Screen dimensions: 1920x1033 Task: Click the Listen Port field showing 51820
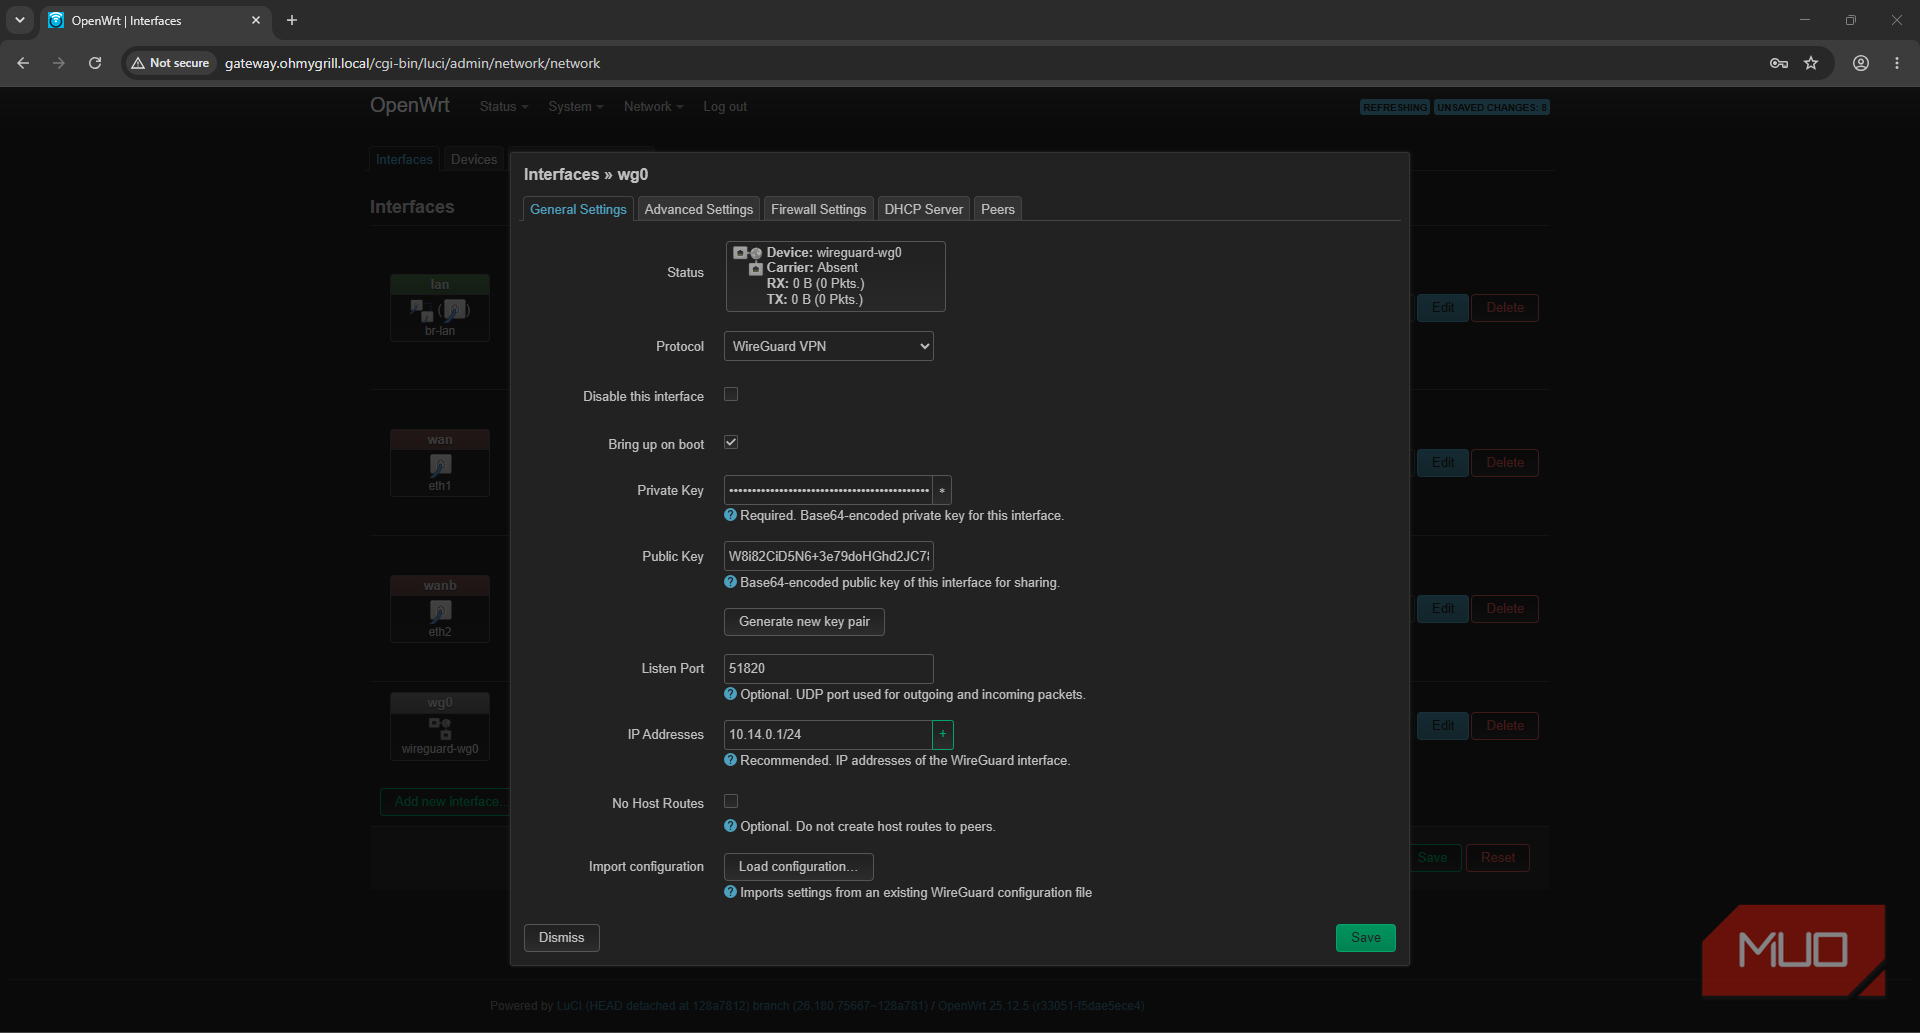pos(829,669)
